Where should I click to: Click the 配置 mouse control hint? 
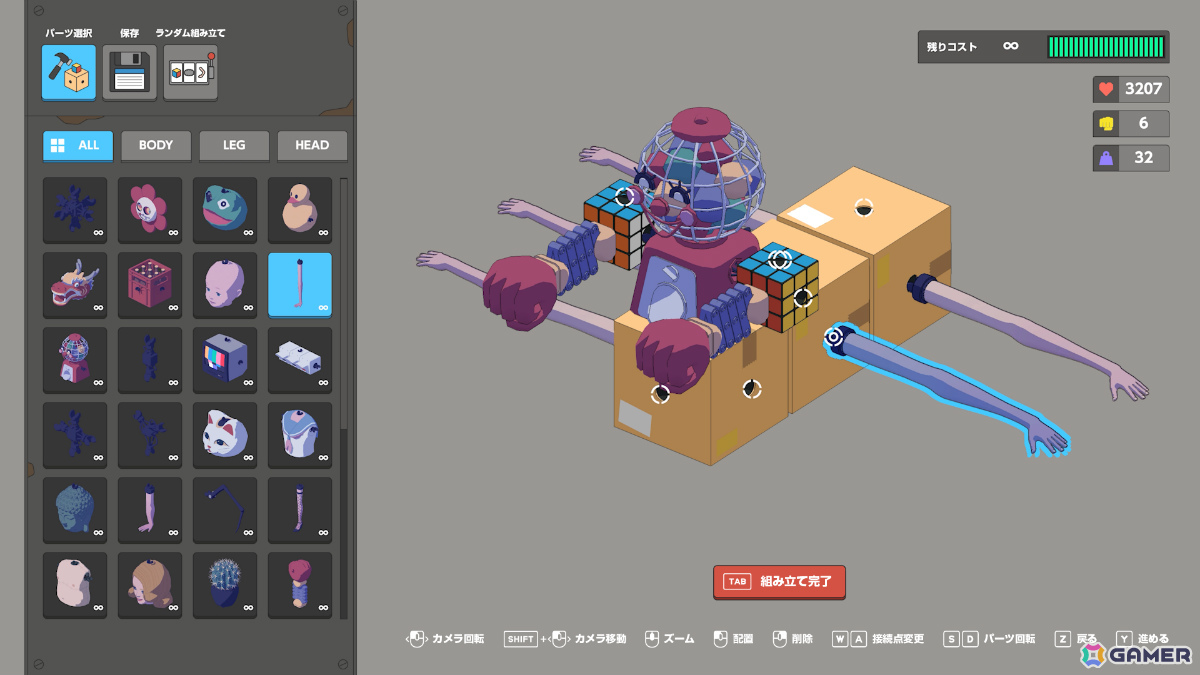tap(732, 638)
